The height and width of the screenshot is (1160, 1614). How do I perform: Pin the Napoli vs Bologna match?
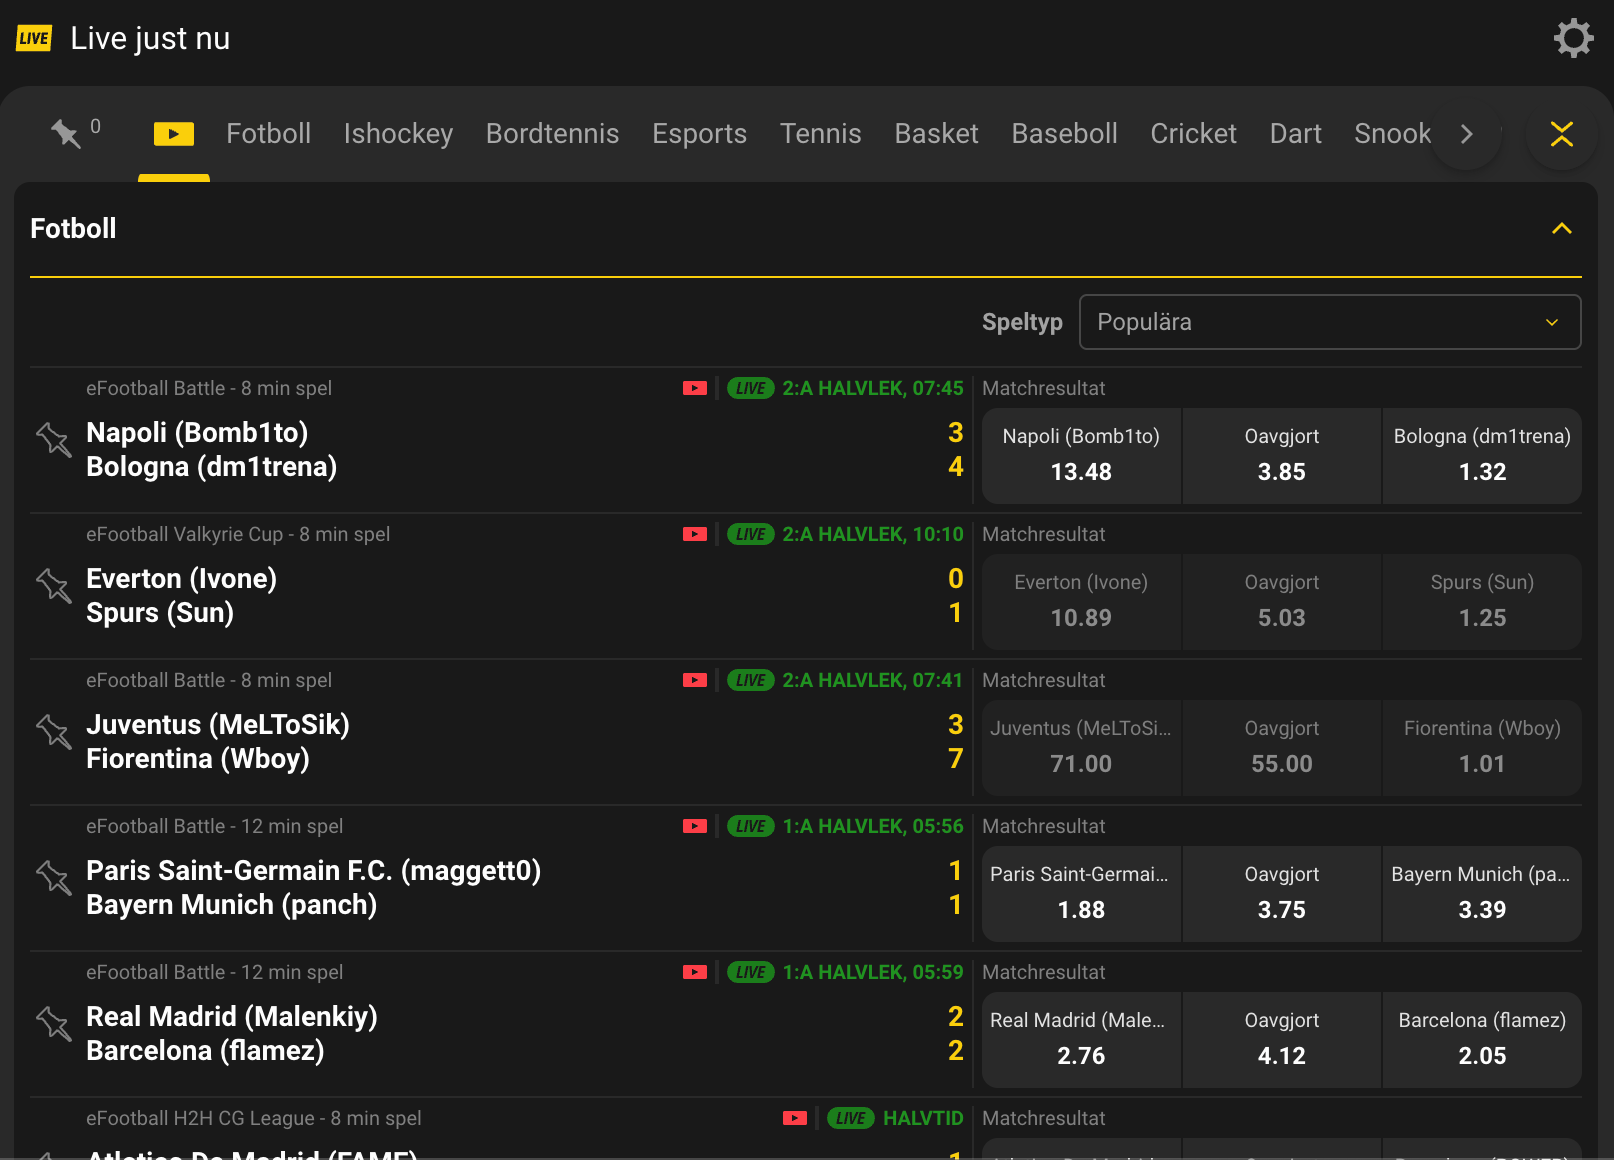click(54, 439)
